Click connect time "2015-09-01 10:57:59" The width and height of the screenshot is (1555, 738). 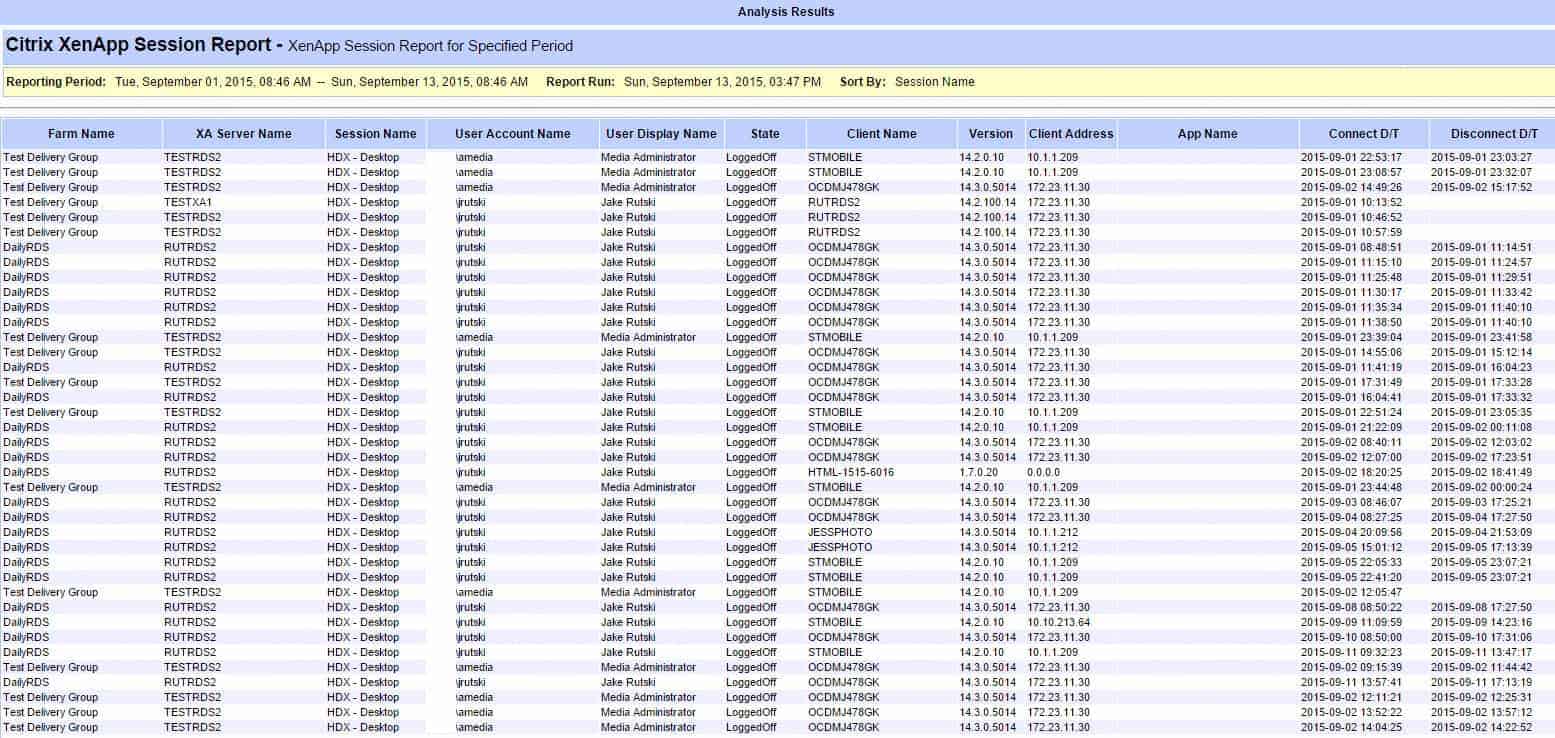pyautogui.click(x=1351, y=232)
